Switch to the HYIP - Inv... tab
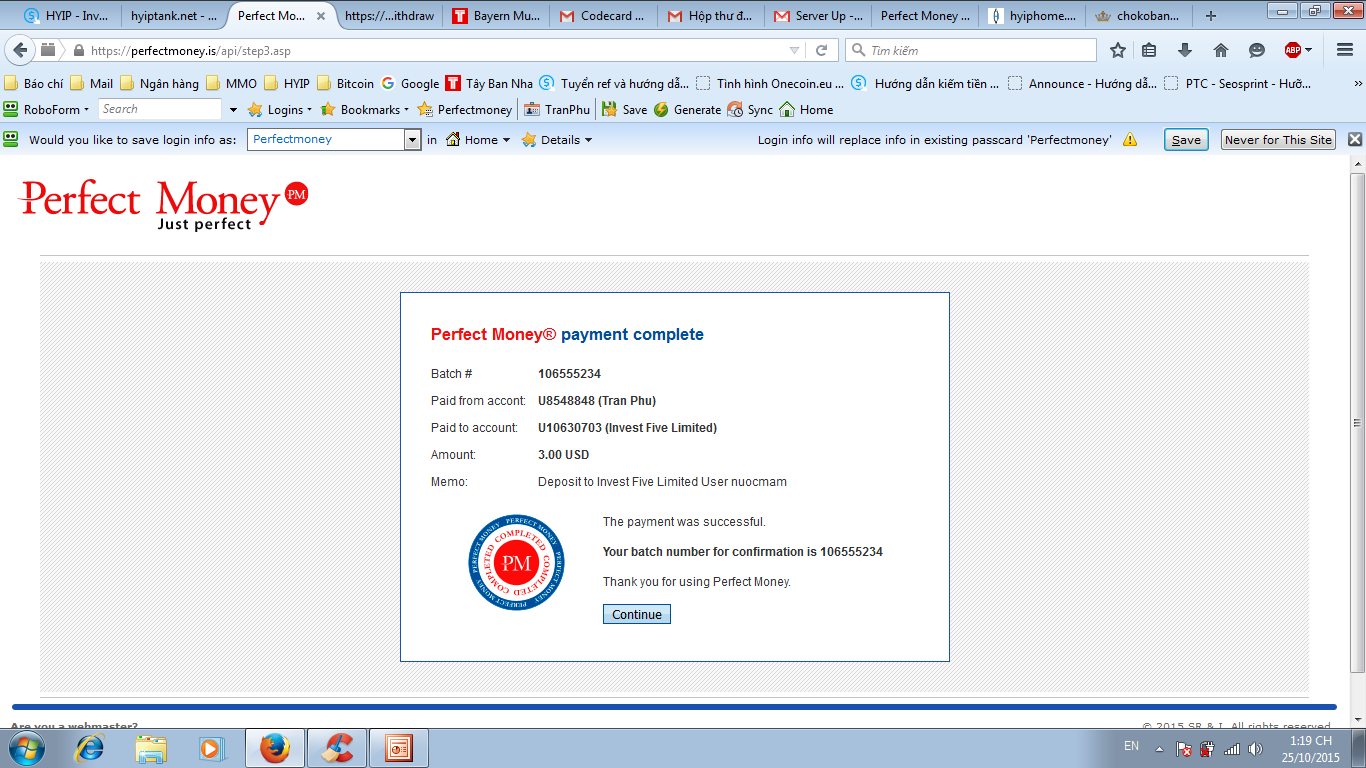This screenshot has width=1366, height=768. pos(66,16)
